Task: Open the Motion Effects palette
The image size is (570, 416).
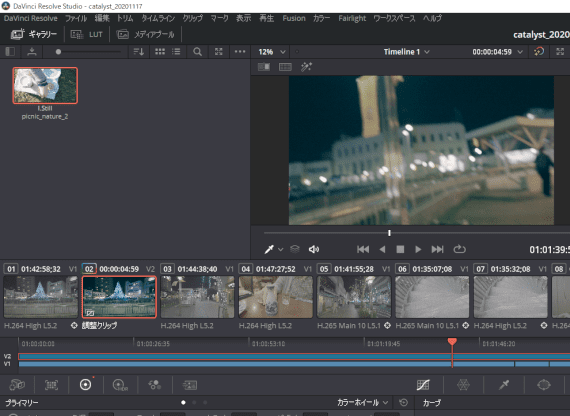Action: 189,385
